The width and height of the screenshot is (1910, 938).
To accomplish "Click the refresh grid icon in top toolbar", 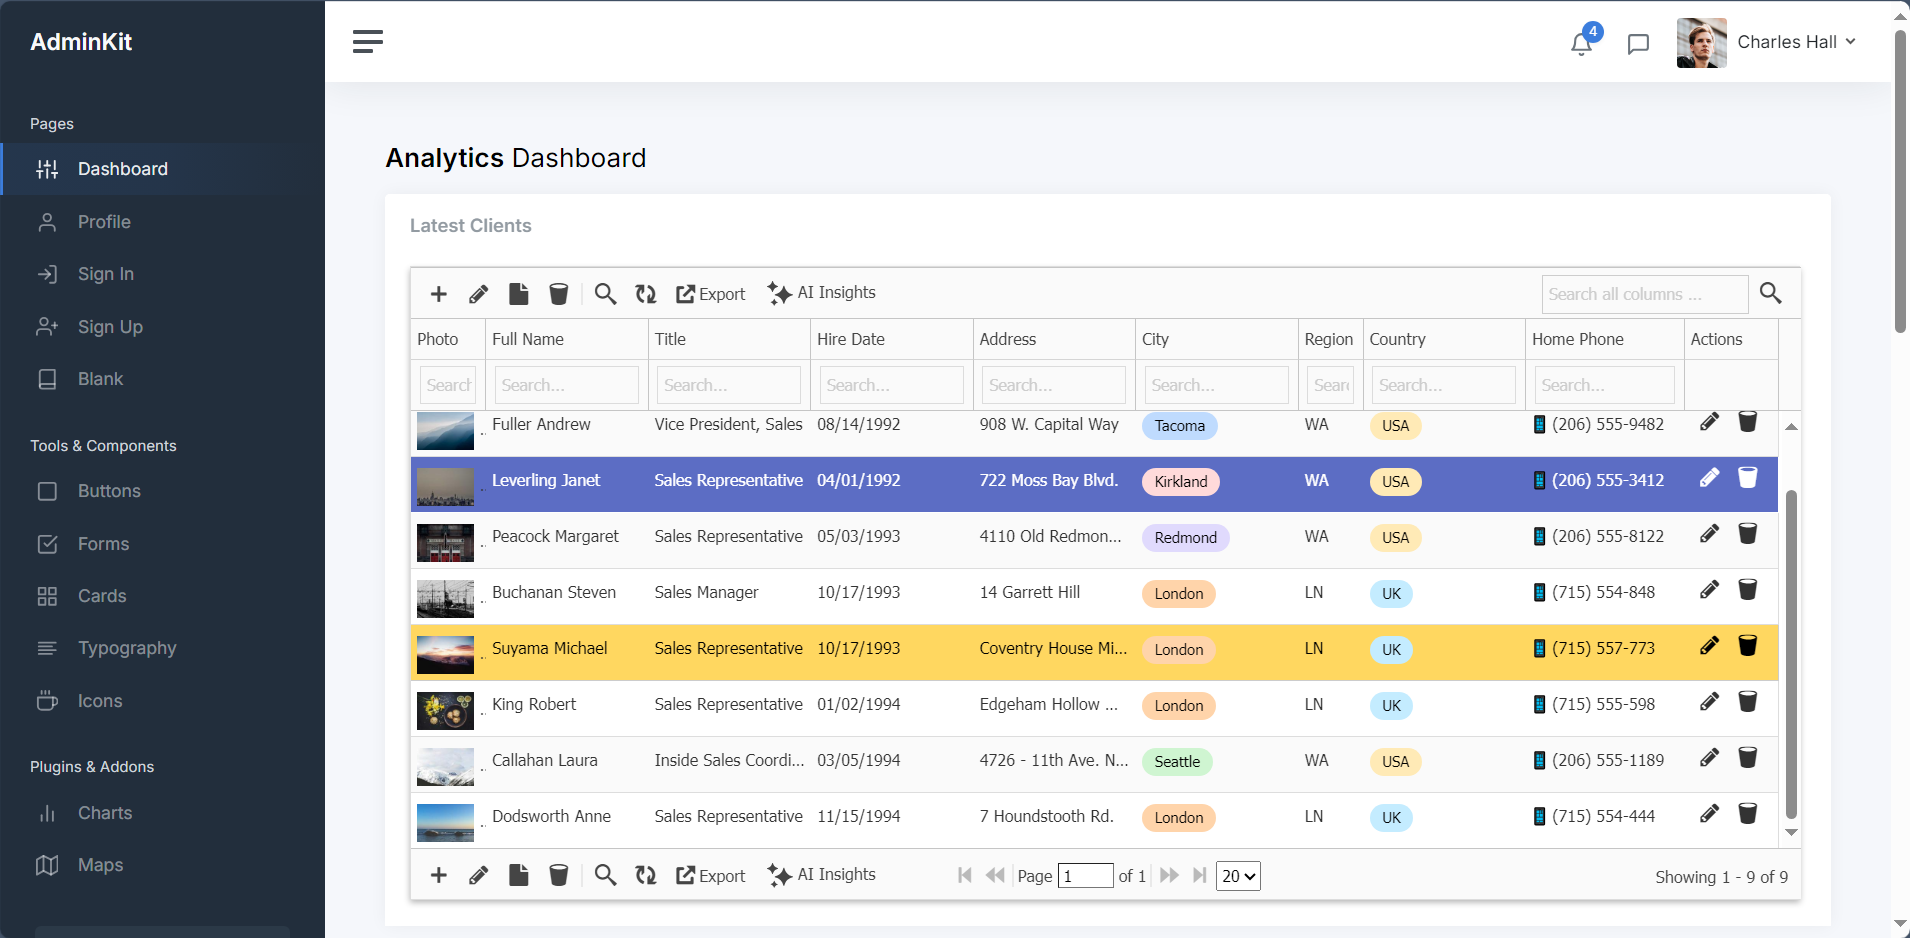I will 646,294.
